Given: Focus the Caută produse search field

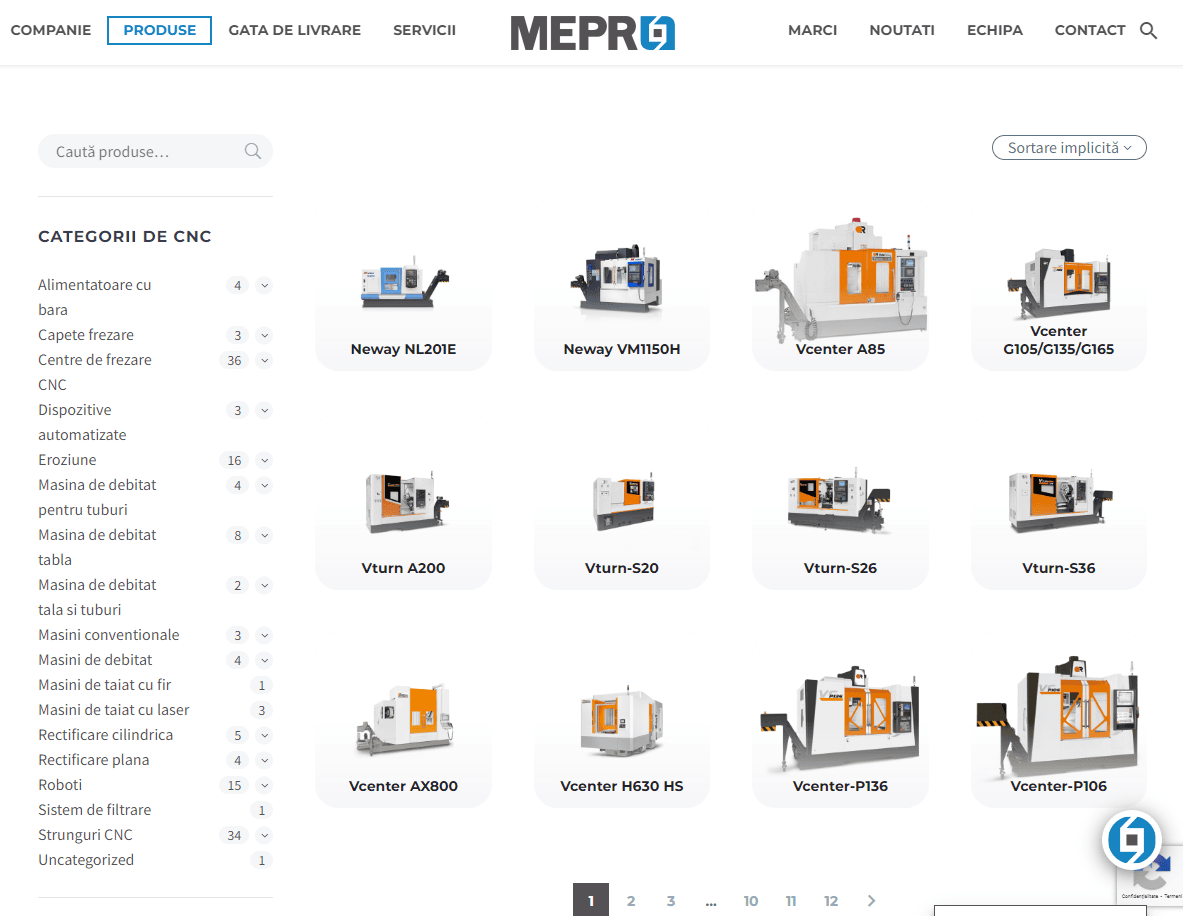Looking at the screenshot, I should point(155,151).
